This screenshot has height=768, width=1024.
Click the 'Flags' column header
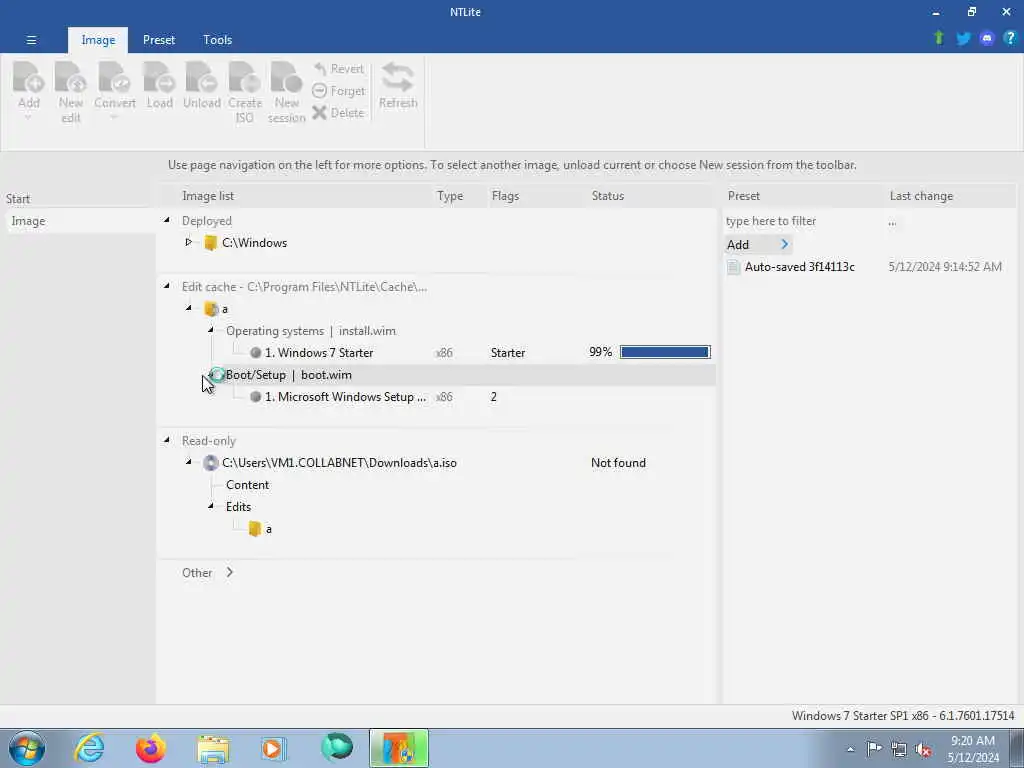pos(505,196)
